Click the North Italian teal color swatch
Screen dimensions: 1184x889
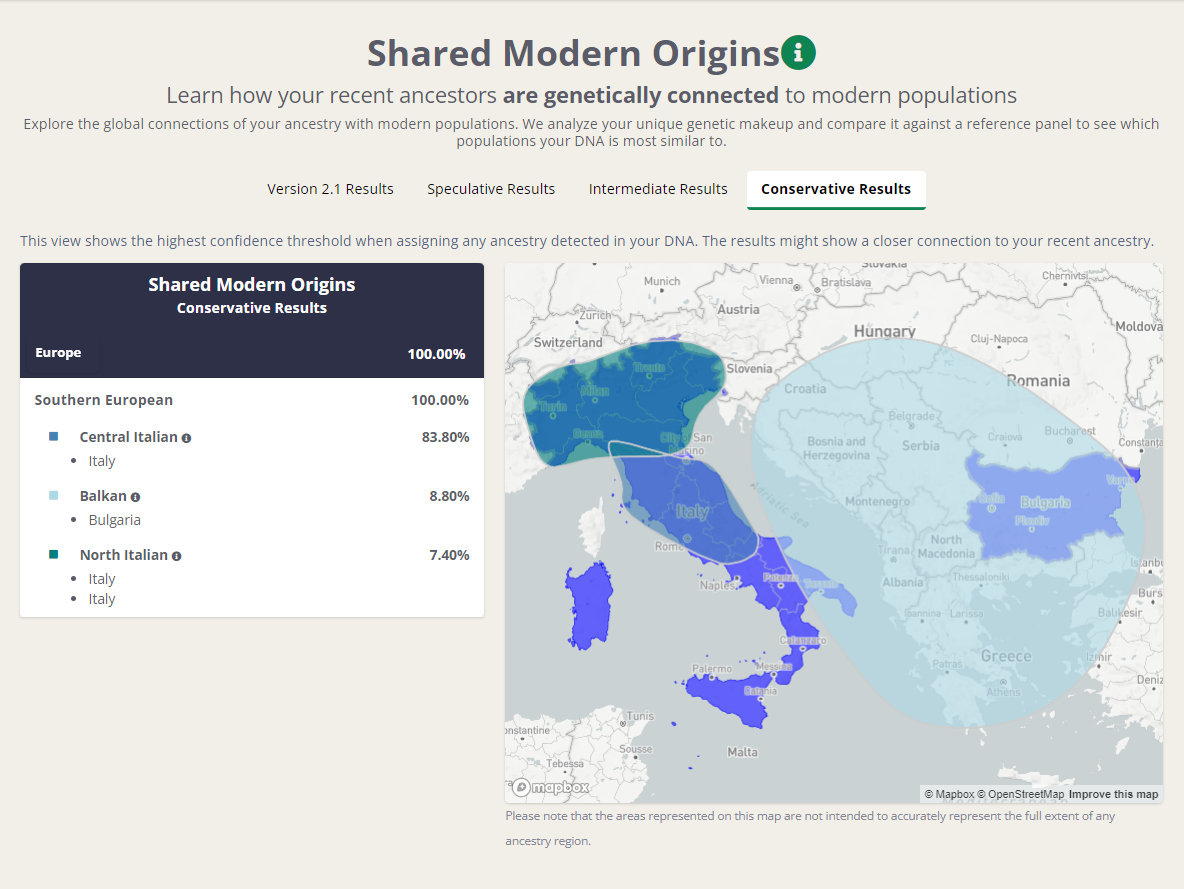[54, 554]
